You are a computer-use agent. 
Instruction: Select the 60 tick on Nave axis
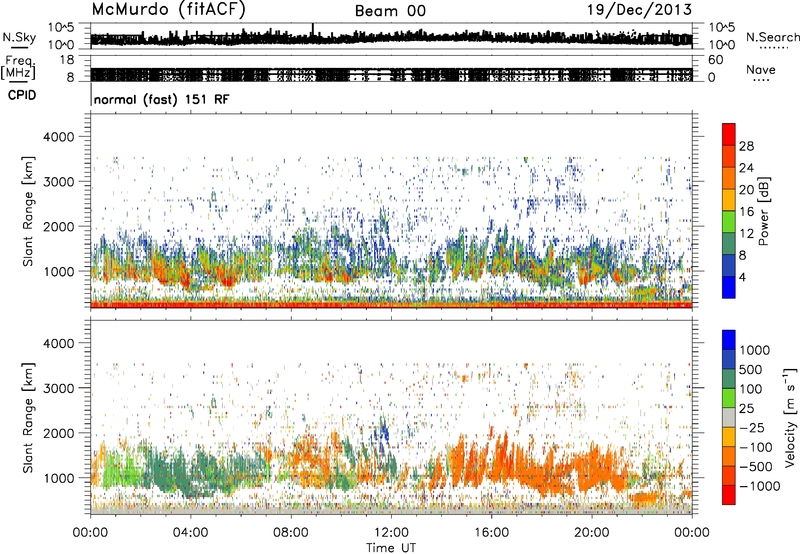[716, 60]
